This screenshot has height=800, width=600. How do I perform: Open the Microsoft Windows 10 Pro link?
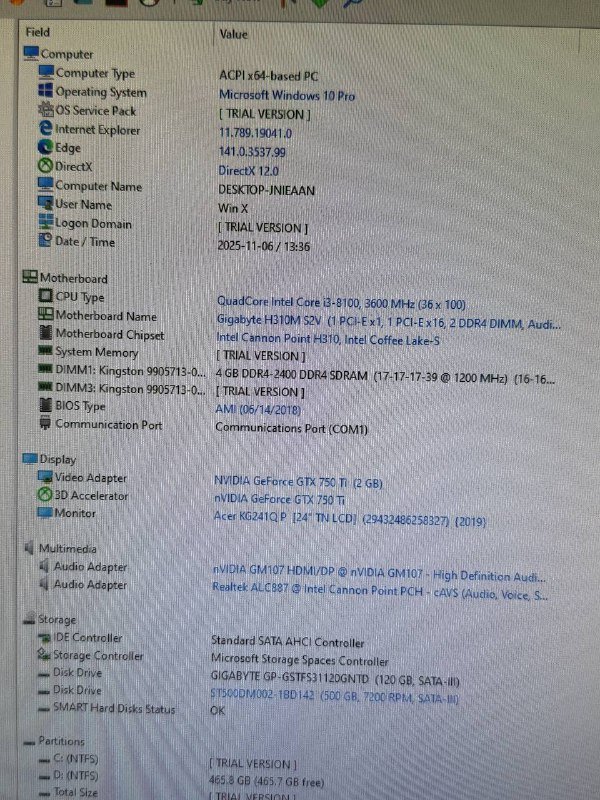[x=287, y=95]
